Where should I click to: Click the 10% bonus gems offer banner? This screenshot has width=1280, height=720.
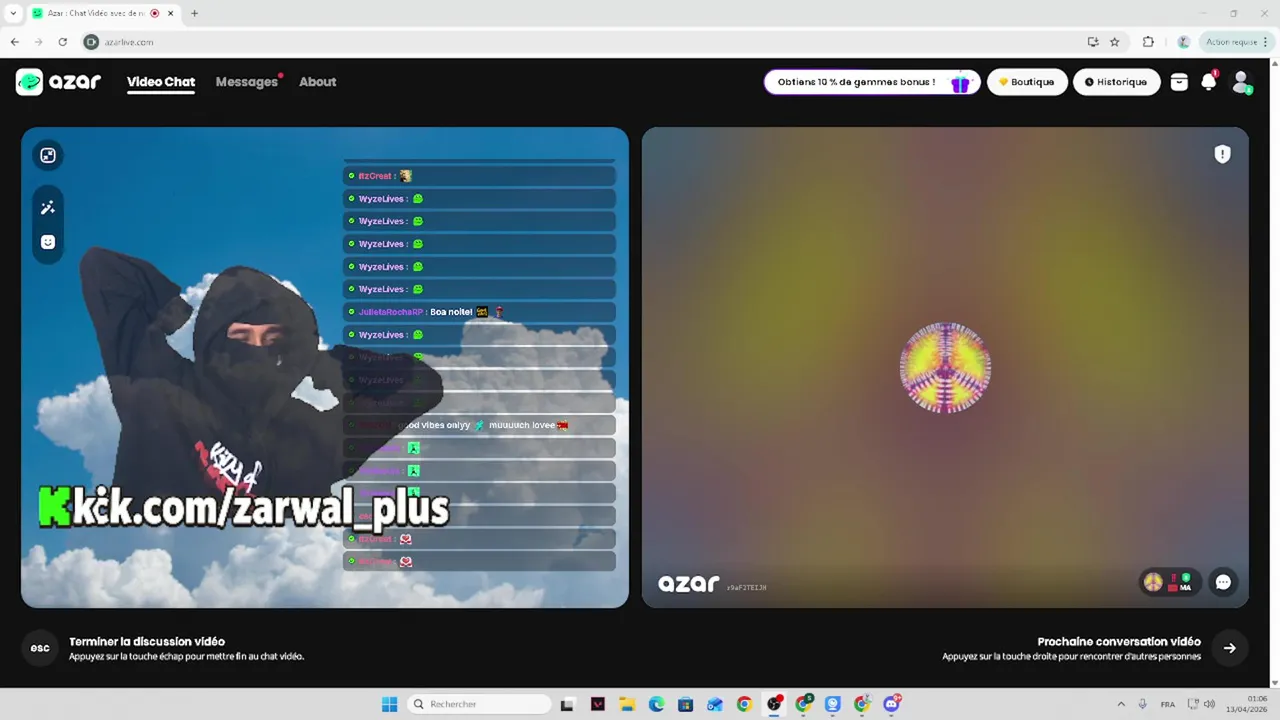point(872,82)
